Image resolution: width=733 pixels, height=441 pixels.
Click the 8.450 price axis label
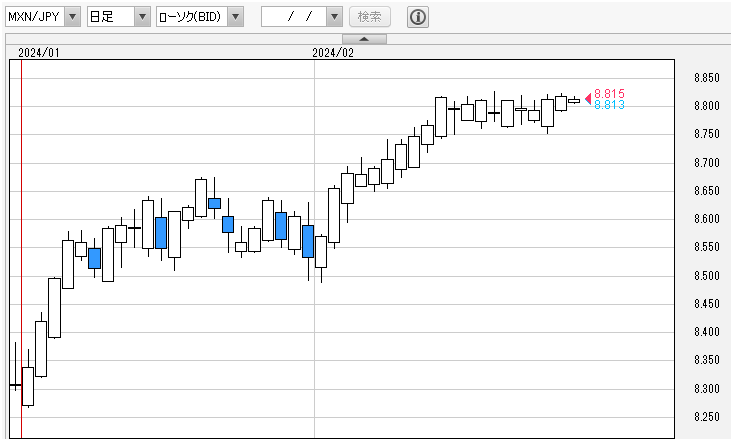coord(706,304)
